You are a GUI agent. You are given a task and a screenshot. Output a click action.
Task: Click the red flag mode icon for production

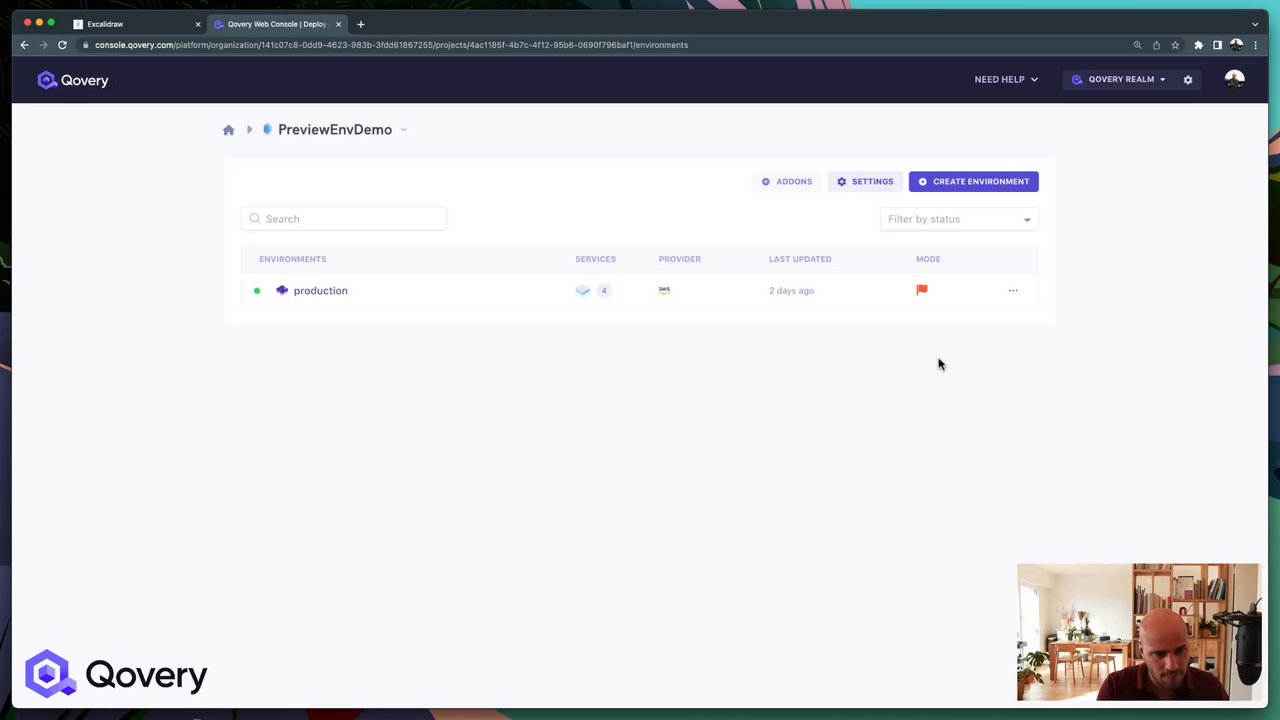[x=922, y=290]
